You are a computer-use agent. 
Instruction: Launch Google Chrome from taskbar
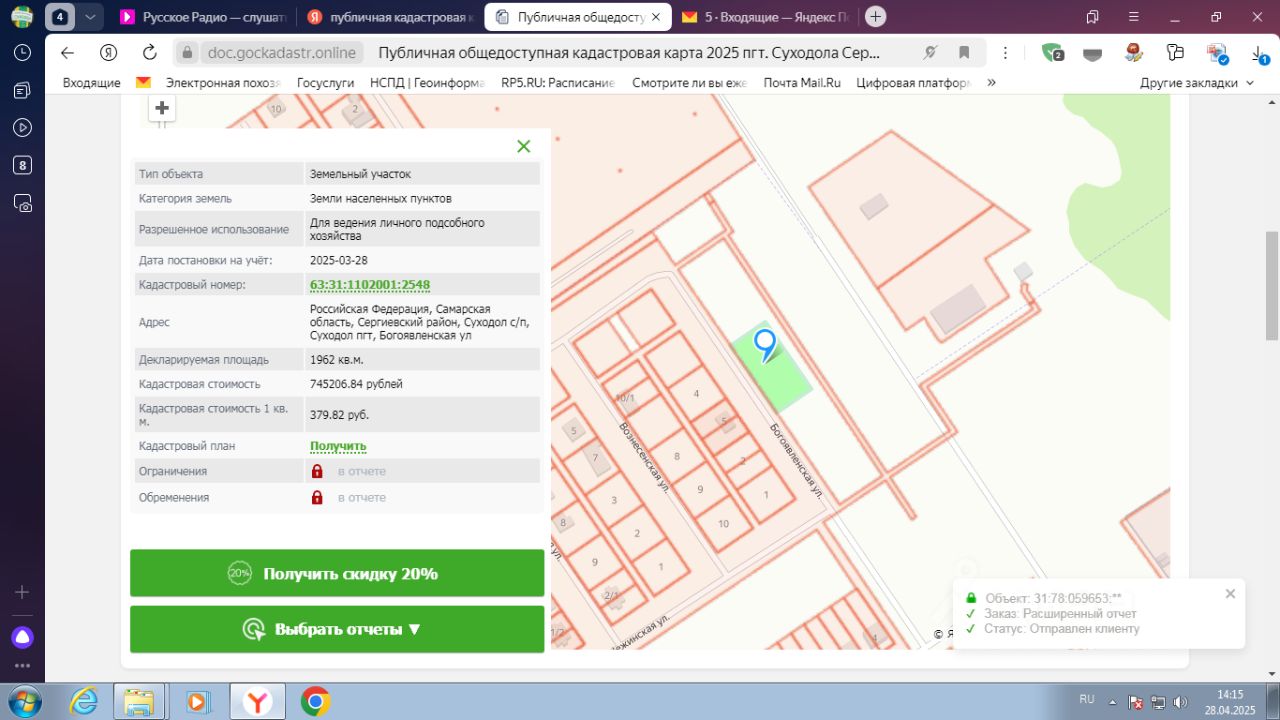[x=316, y=701]
